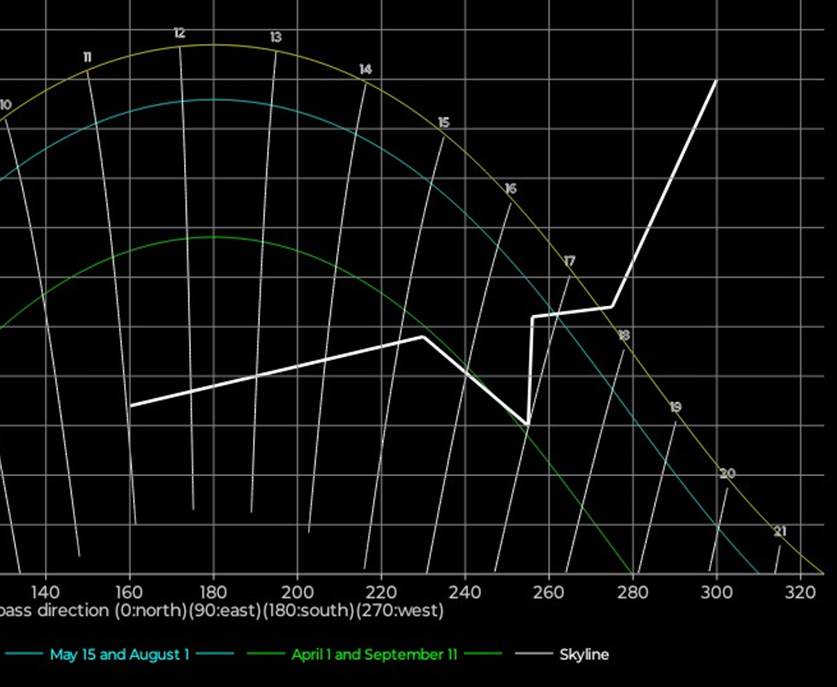837x687 pixels.
Task: Select the hour 15 marker label
Action: pos(444,122)
